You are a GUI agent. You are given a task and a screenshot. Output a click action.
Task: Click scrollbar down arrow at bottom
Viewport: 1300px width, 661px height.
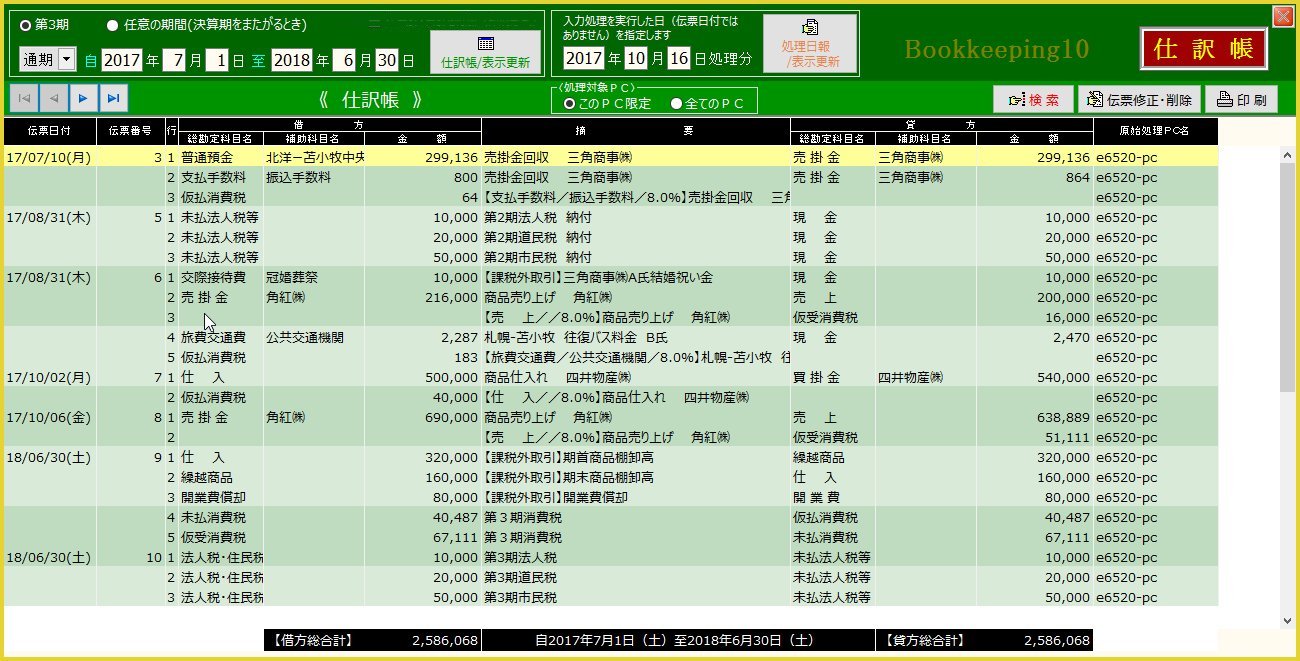(1287, 620)
